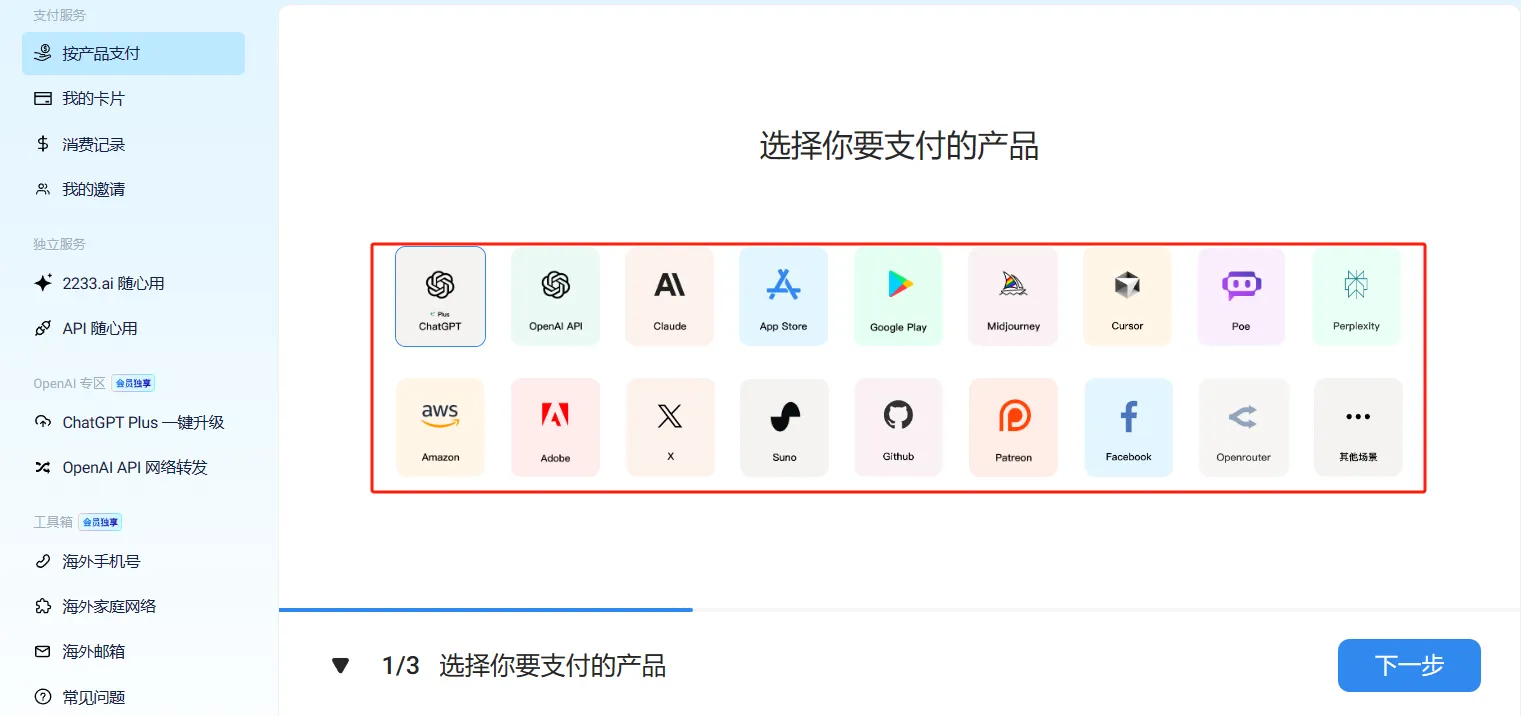
Task: Pick the Patreon product icon
Action: pyautogui.click(x=1013, y=416)
